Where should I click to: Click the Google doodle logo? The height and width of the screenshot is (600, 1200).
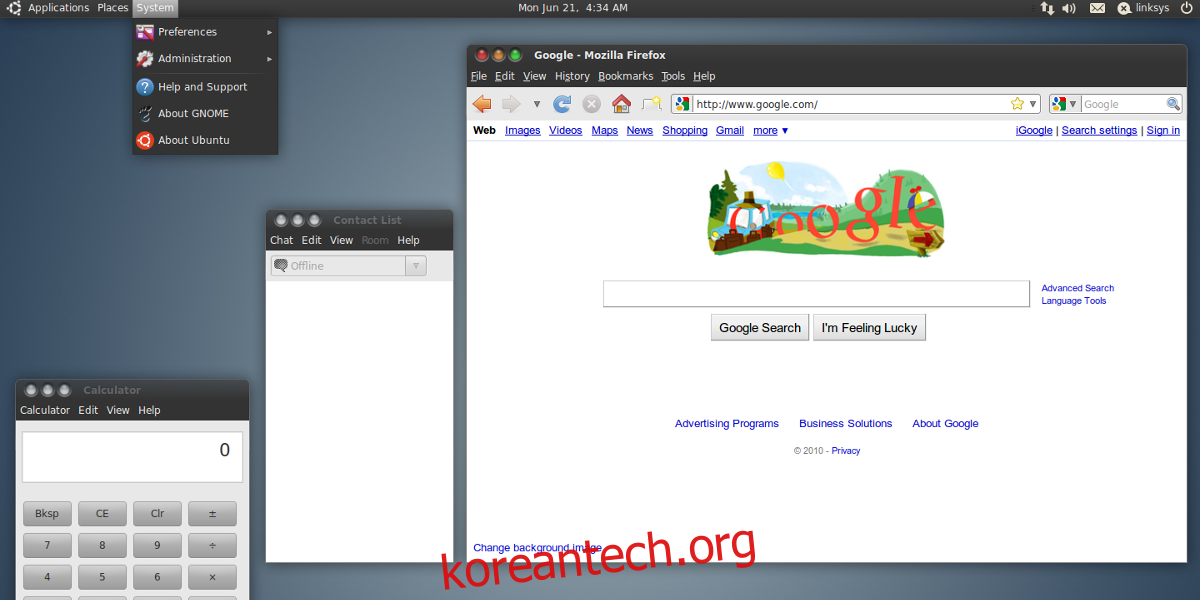pyautogui.click(x=826, y=208)
